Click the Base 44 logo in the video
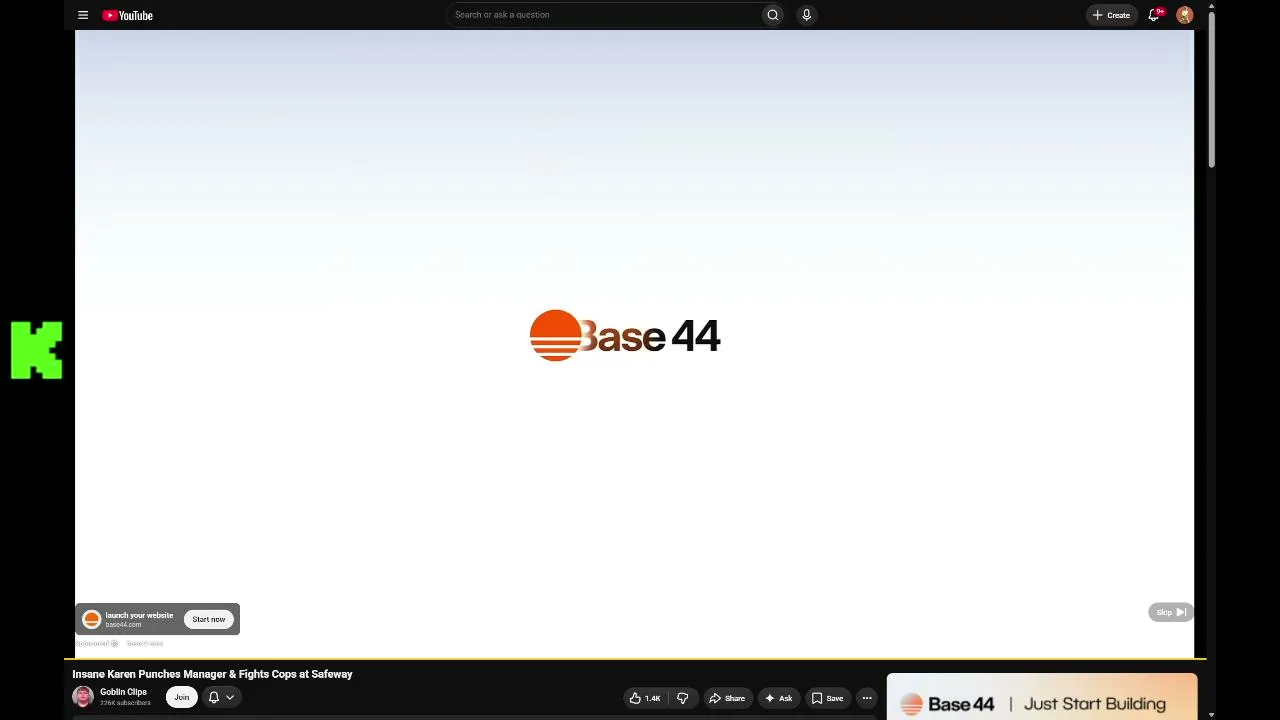 (x=625, y=336)
